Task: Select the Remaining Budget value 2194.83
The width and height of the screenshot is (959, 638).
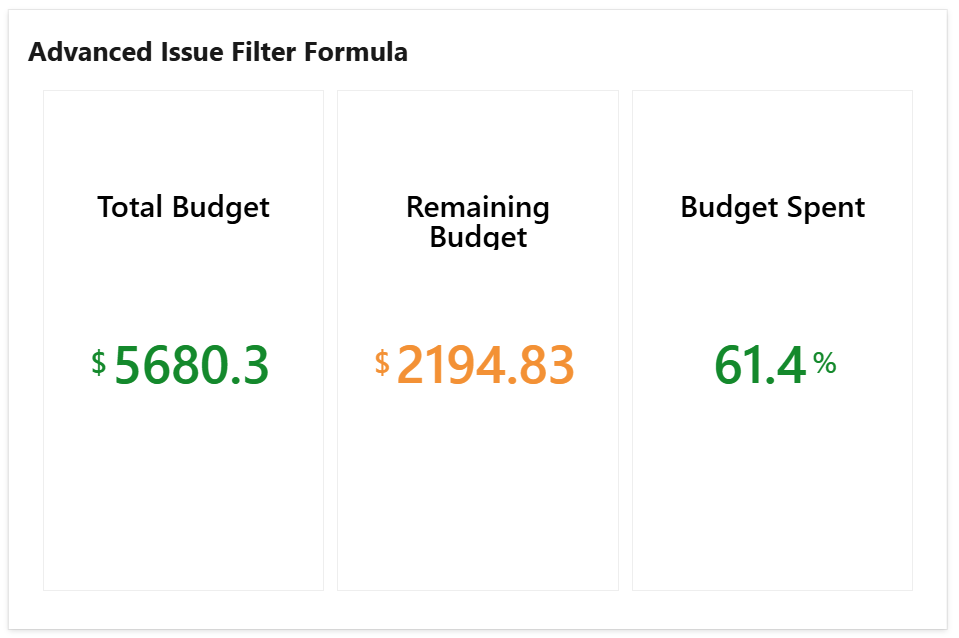Action: click(486, 365)
